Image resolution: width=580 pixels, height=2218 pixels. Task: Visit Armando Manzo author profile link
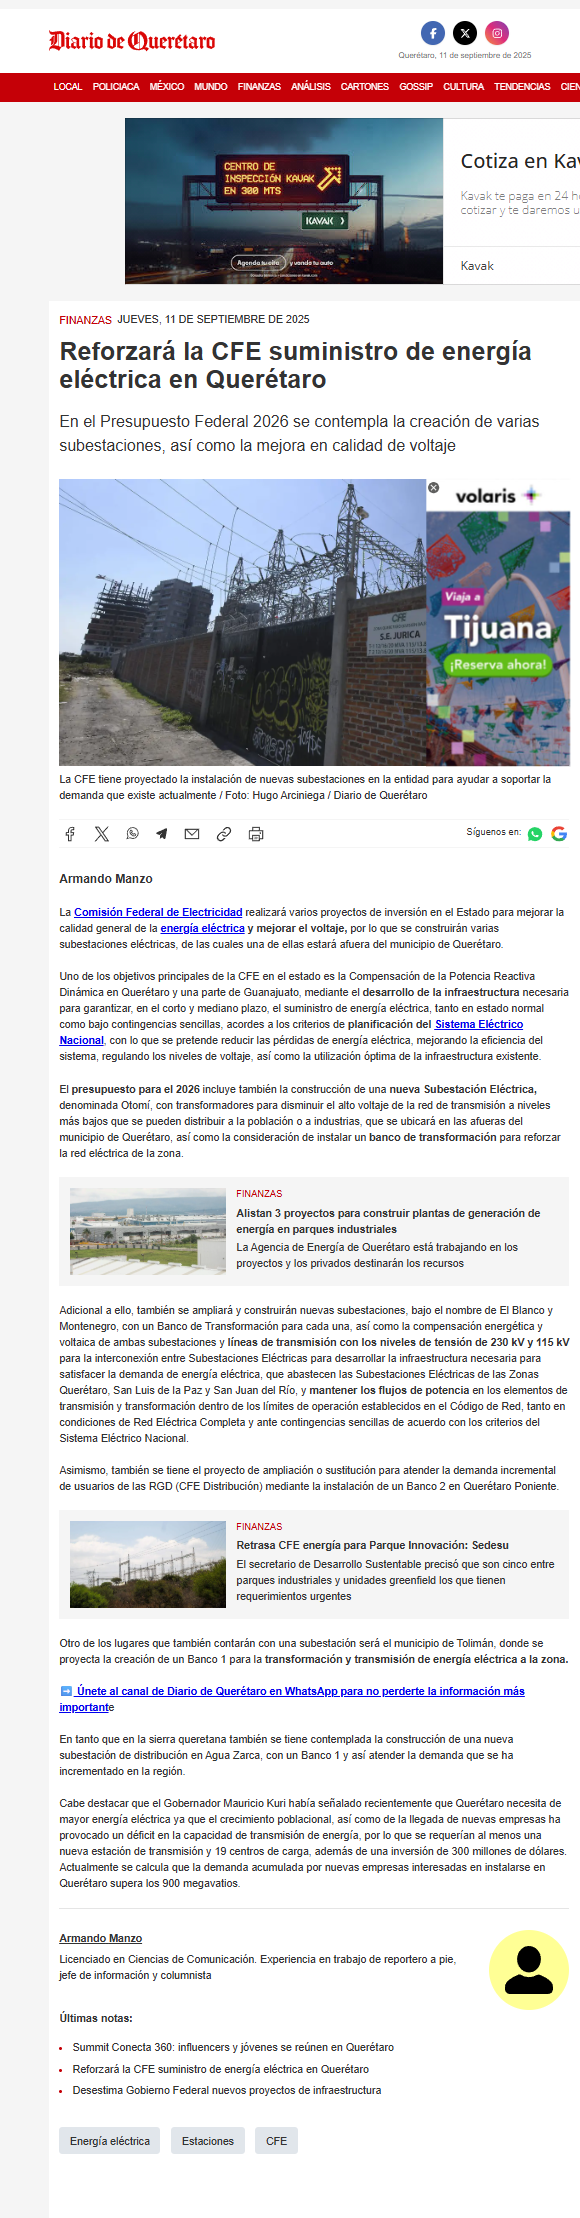point(100,1938)
